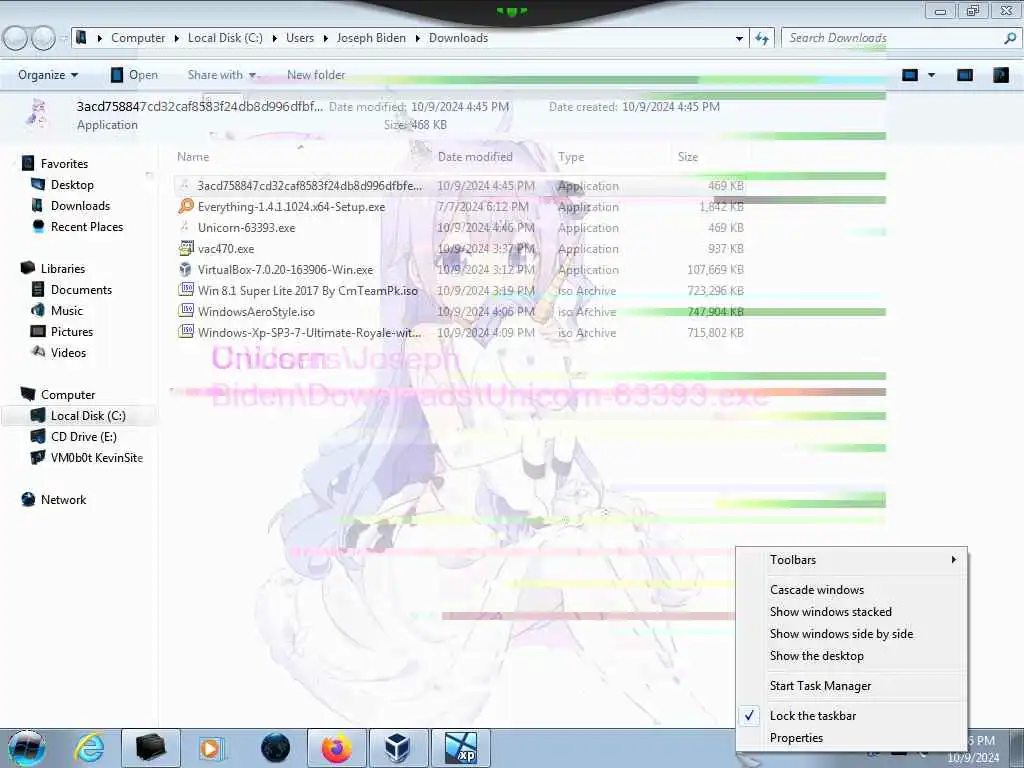Viewport: 1024px width, 768px height.
Task: Expand the arrow after Computer in breadcrumb
Action: [x=176, y=39]
